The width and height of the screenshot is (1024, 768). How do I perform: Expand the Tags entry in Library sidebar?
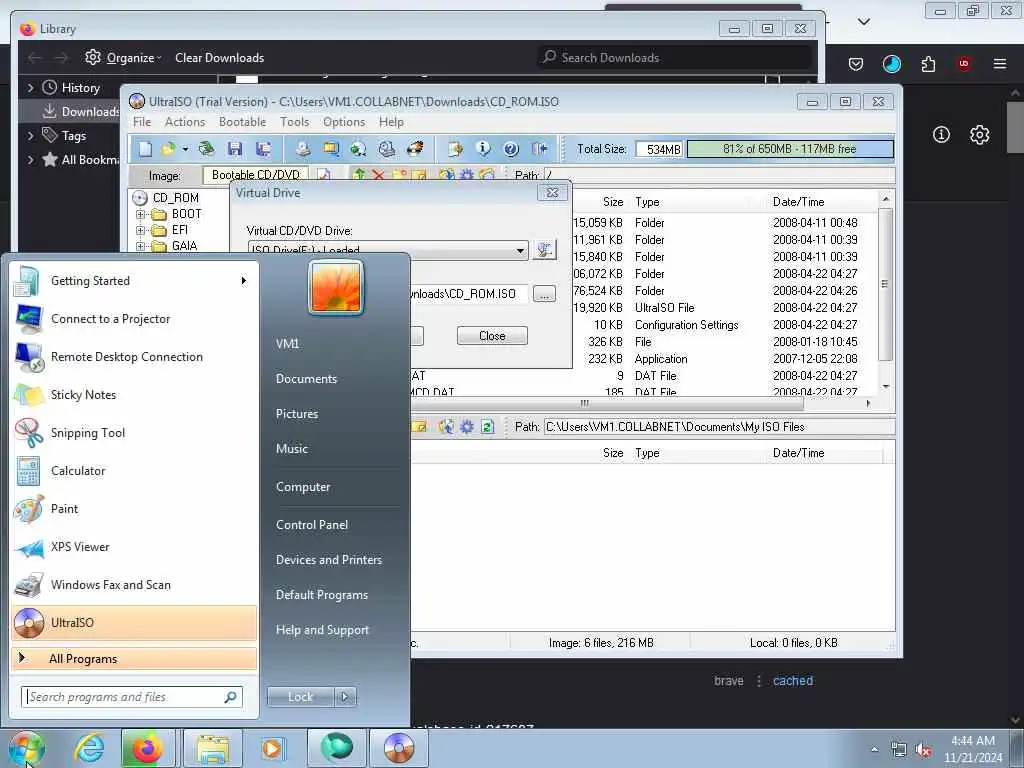click(x=30, y=136)
